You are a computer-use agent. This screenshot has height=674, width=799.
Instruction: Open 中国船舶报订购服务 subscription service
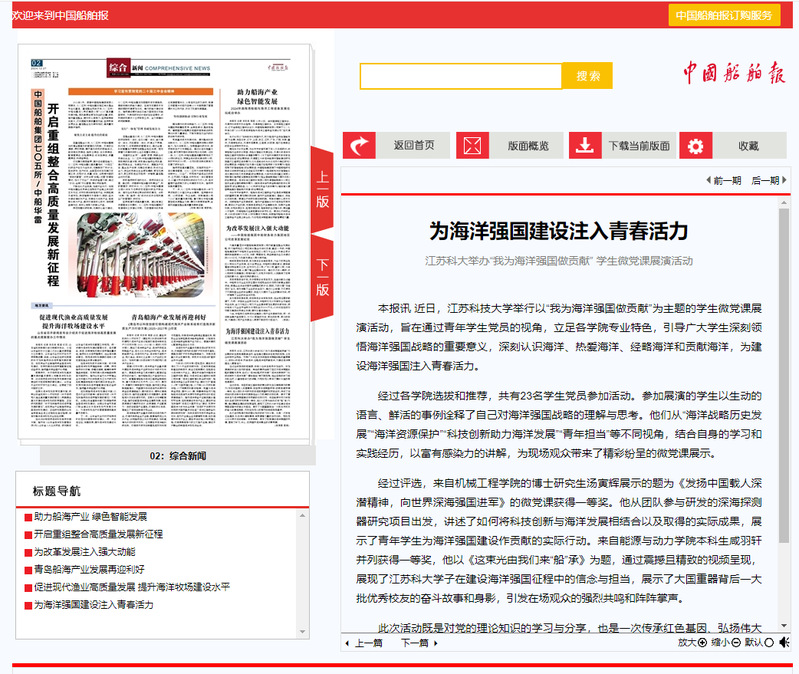coord(723,15)
